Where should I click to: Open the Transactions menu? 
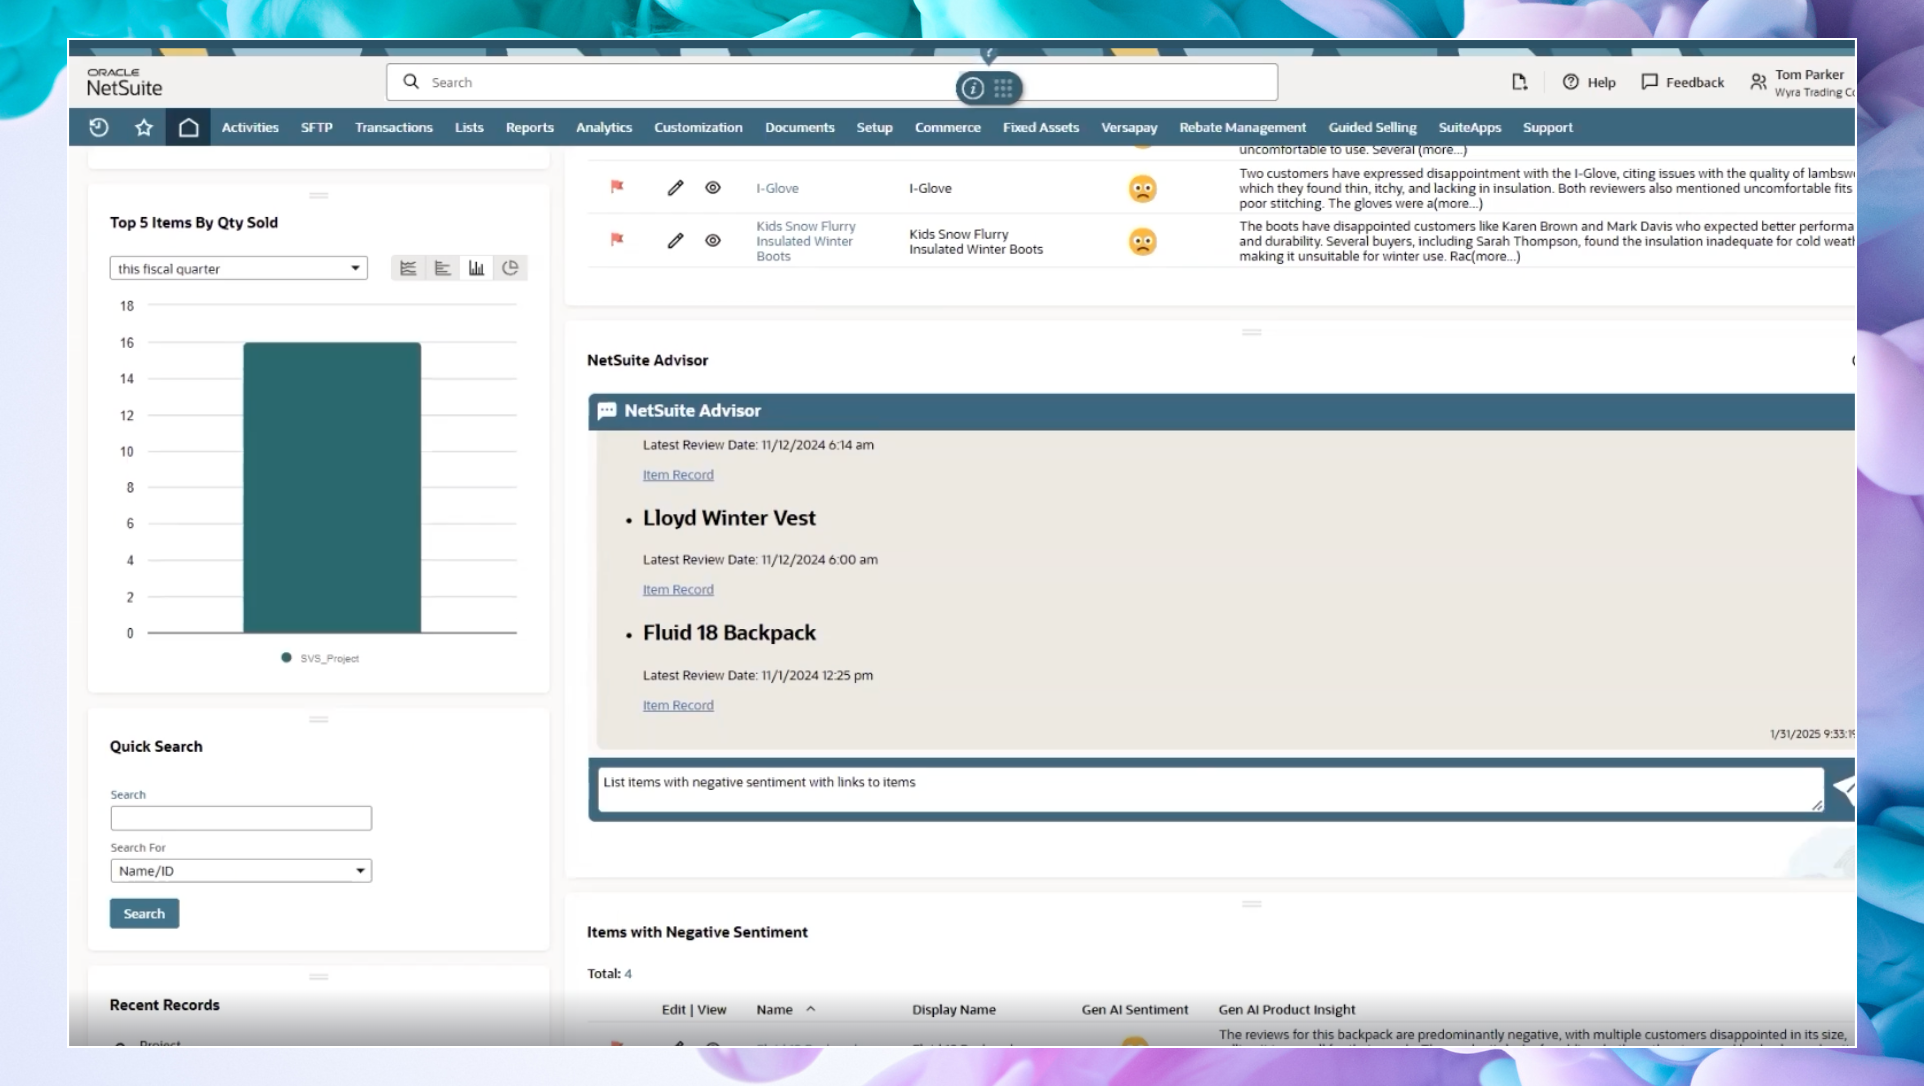[x=394, y=127]
